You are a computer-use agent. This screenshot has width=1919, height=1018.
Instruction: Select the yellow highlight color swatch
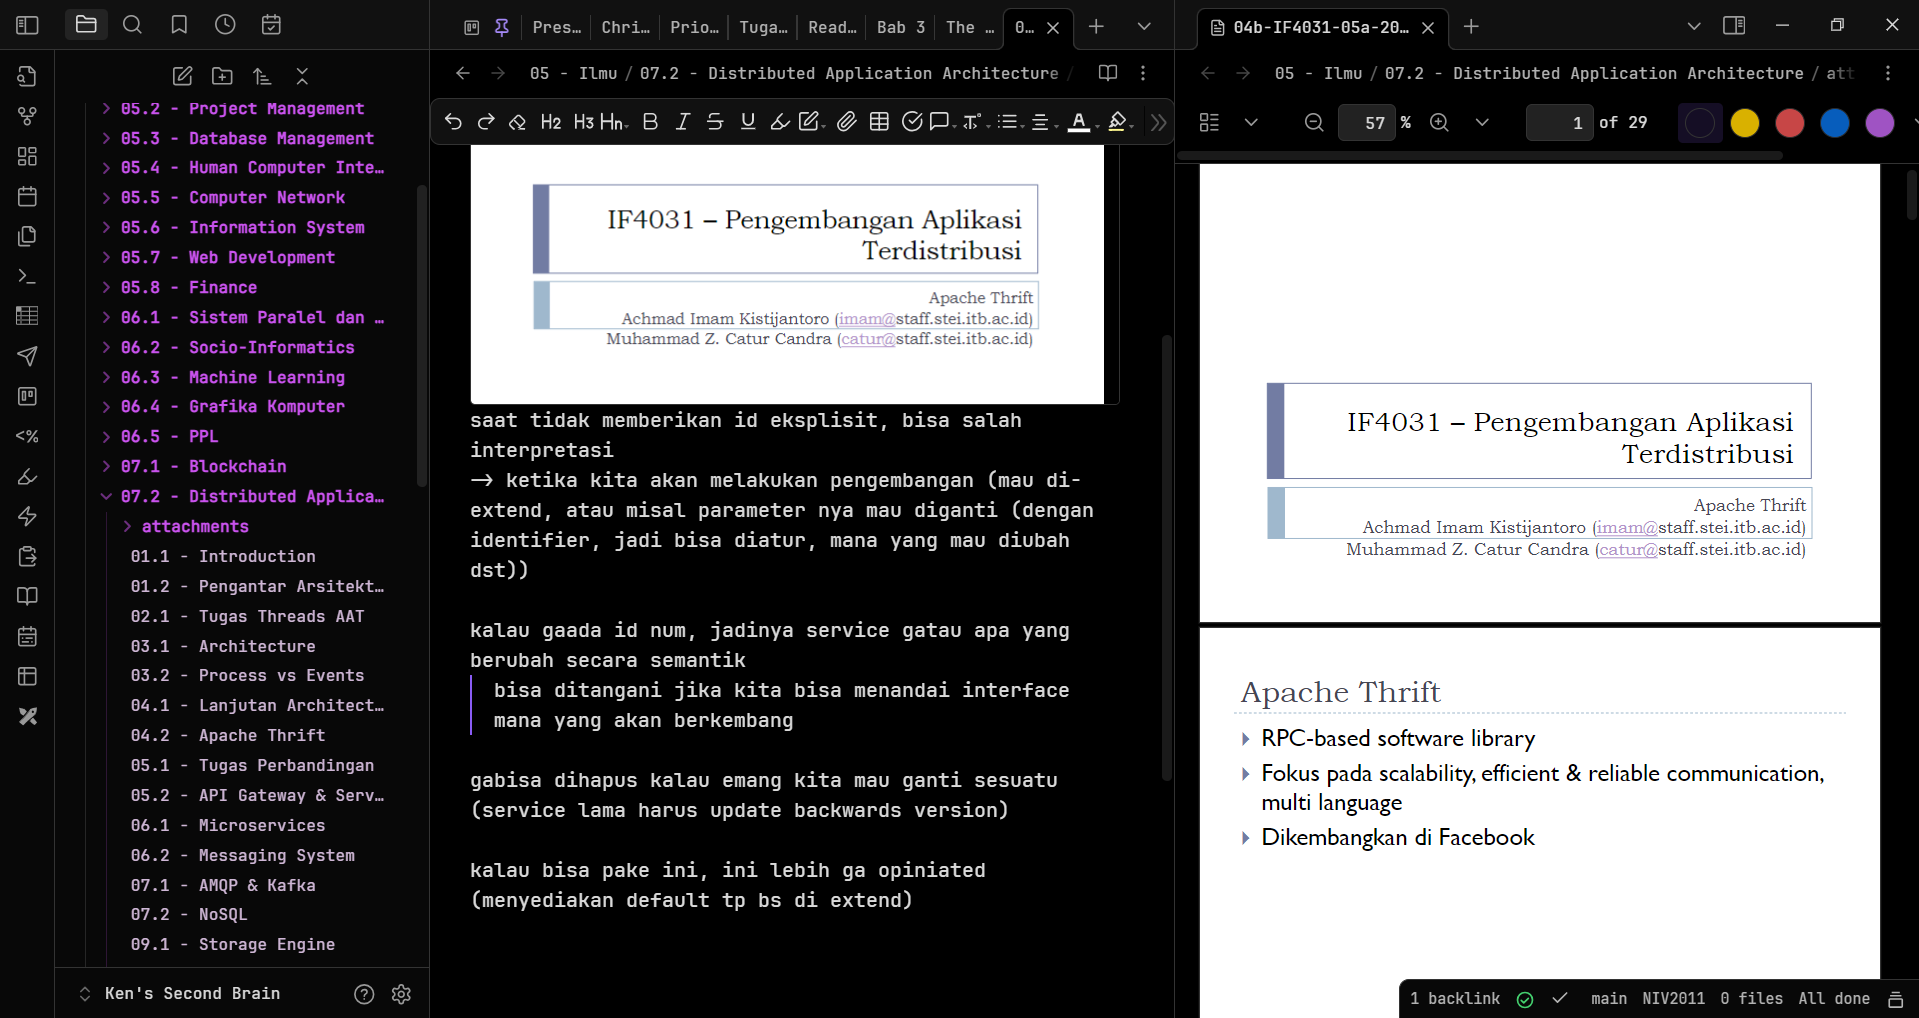1744,123
